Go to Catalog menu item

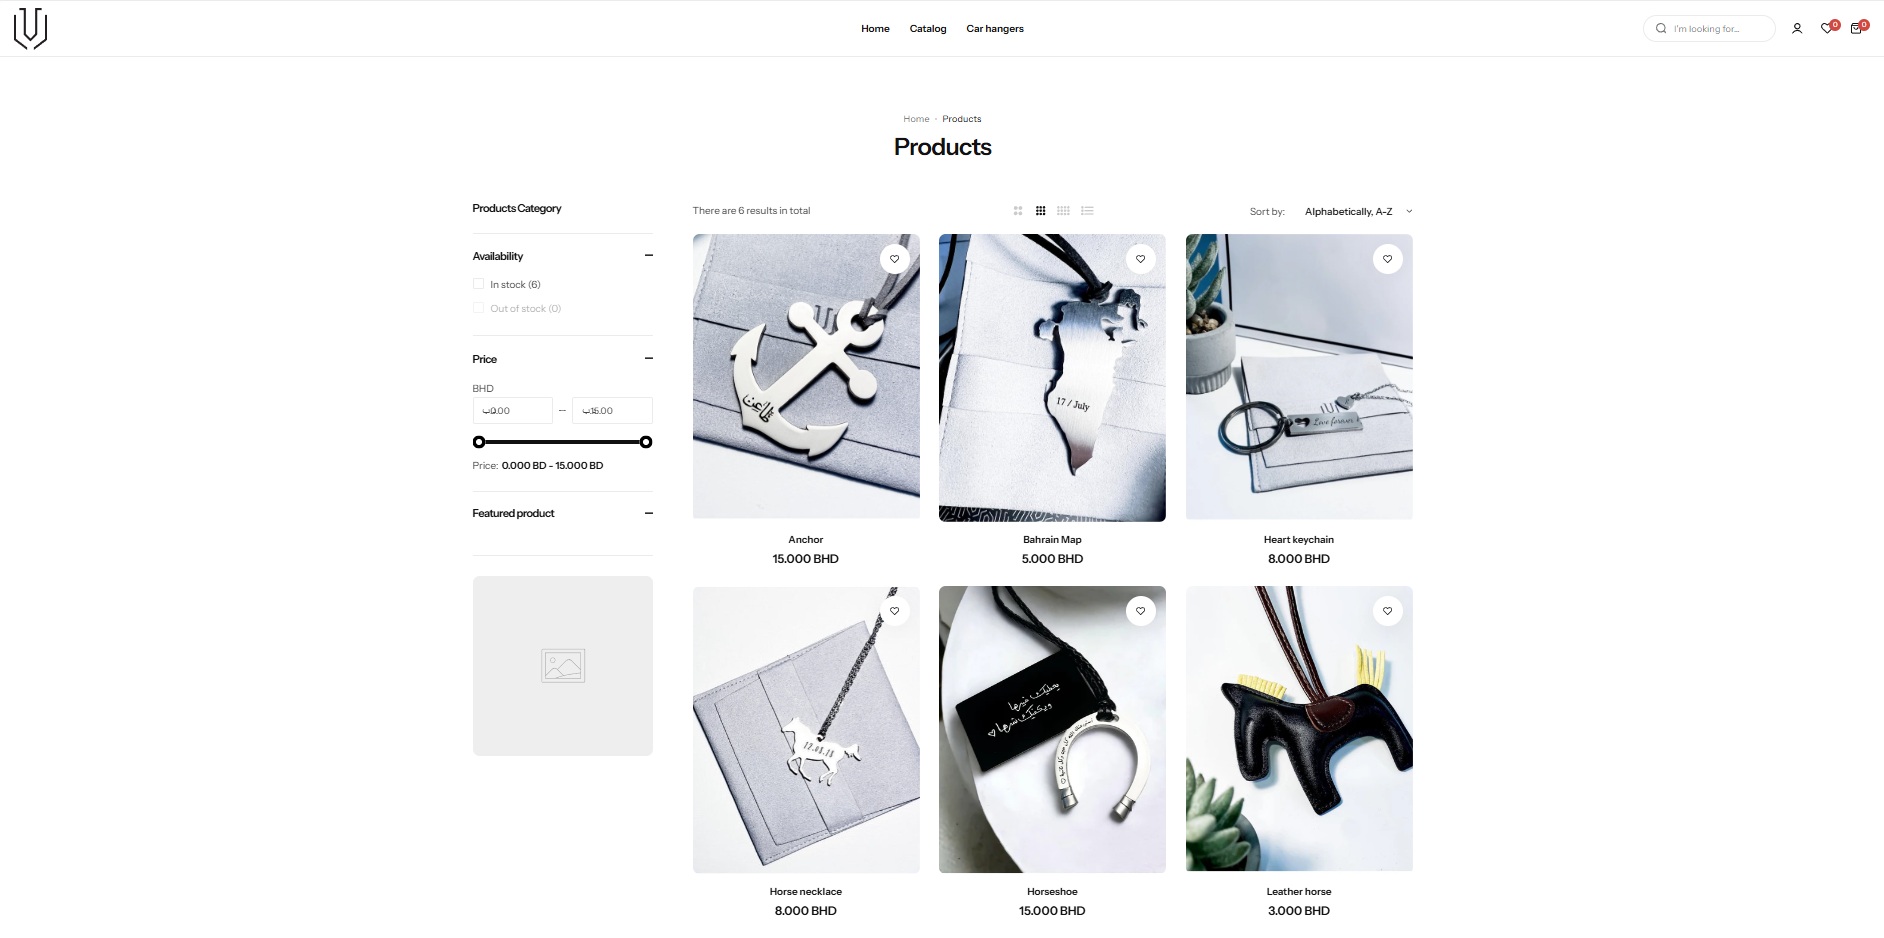(x=928, y=29)
